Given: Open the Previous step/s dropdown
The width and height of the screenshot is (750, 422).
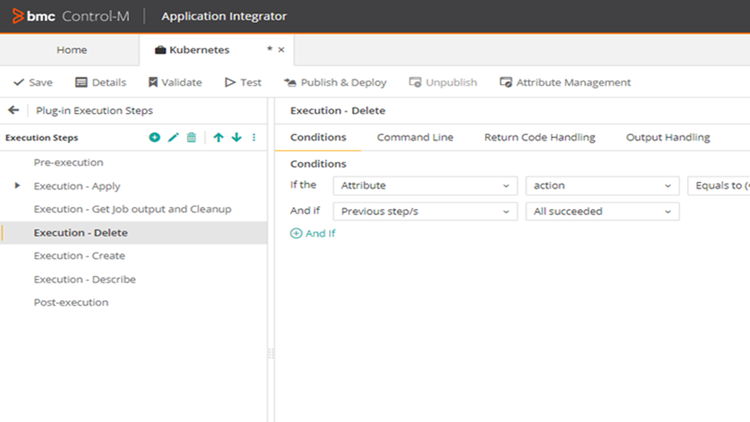Looking at the screenshot, I should click(425, 211).
